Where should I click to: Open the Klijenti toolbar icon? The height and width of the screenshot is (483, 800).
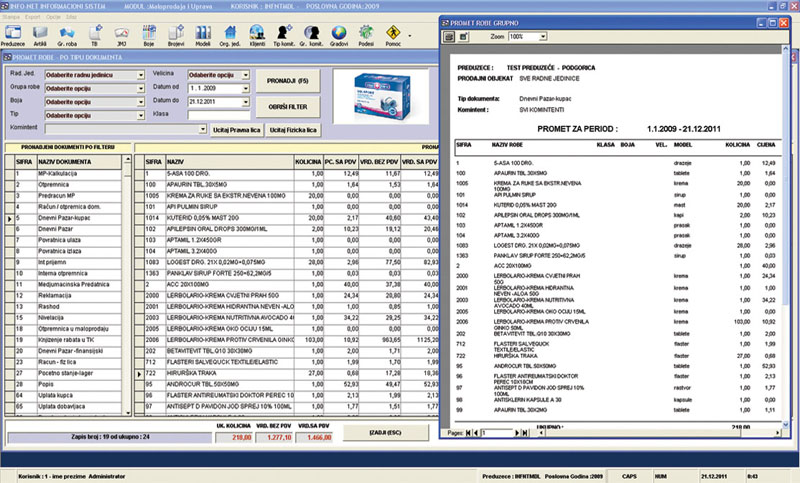click(x=257, y=36)
